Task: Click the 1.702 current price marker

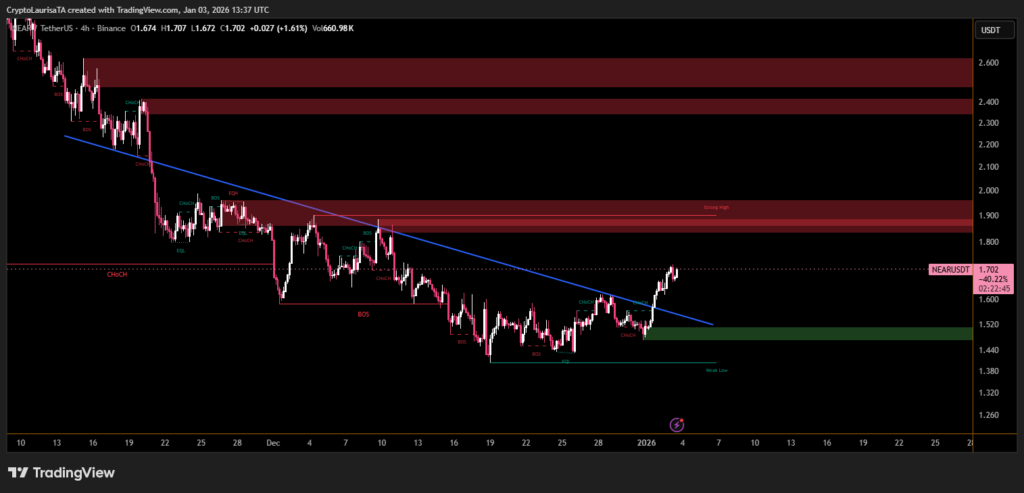Action: (x=990, y=270)
